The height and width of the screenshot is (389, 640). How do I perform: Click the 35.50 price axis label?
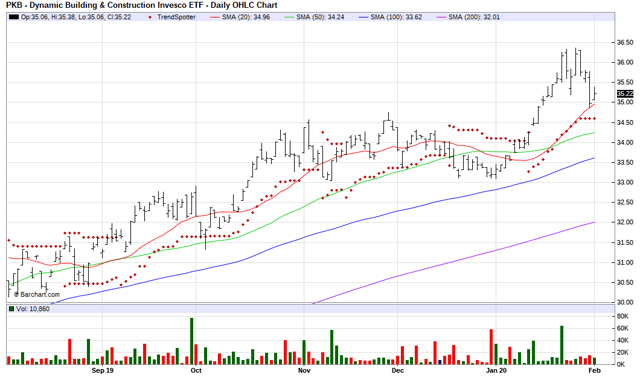coord(625,82)
